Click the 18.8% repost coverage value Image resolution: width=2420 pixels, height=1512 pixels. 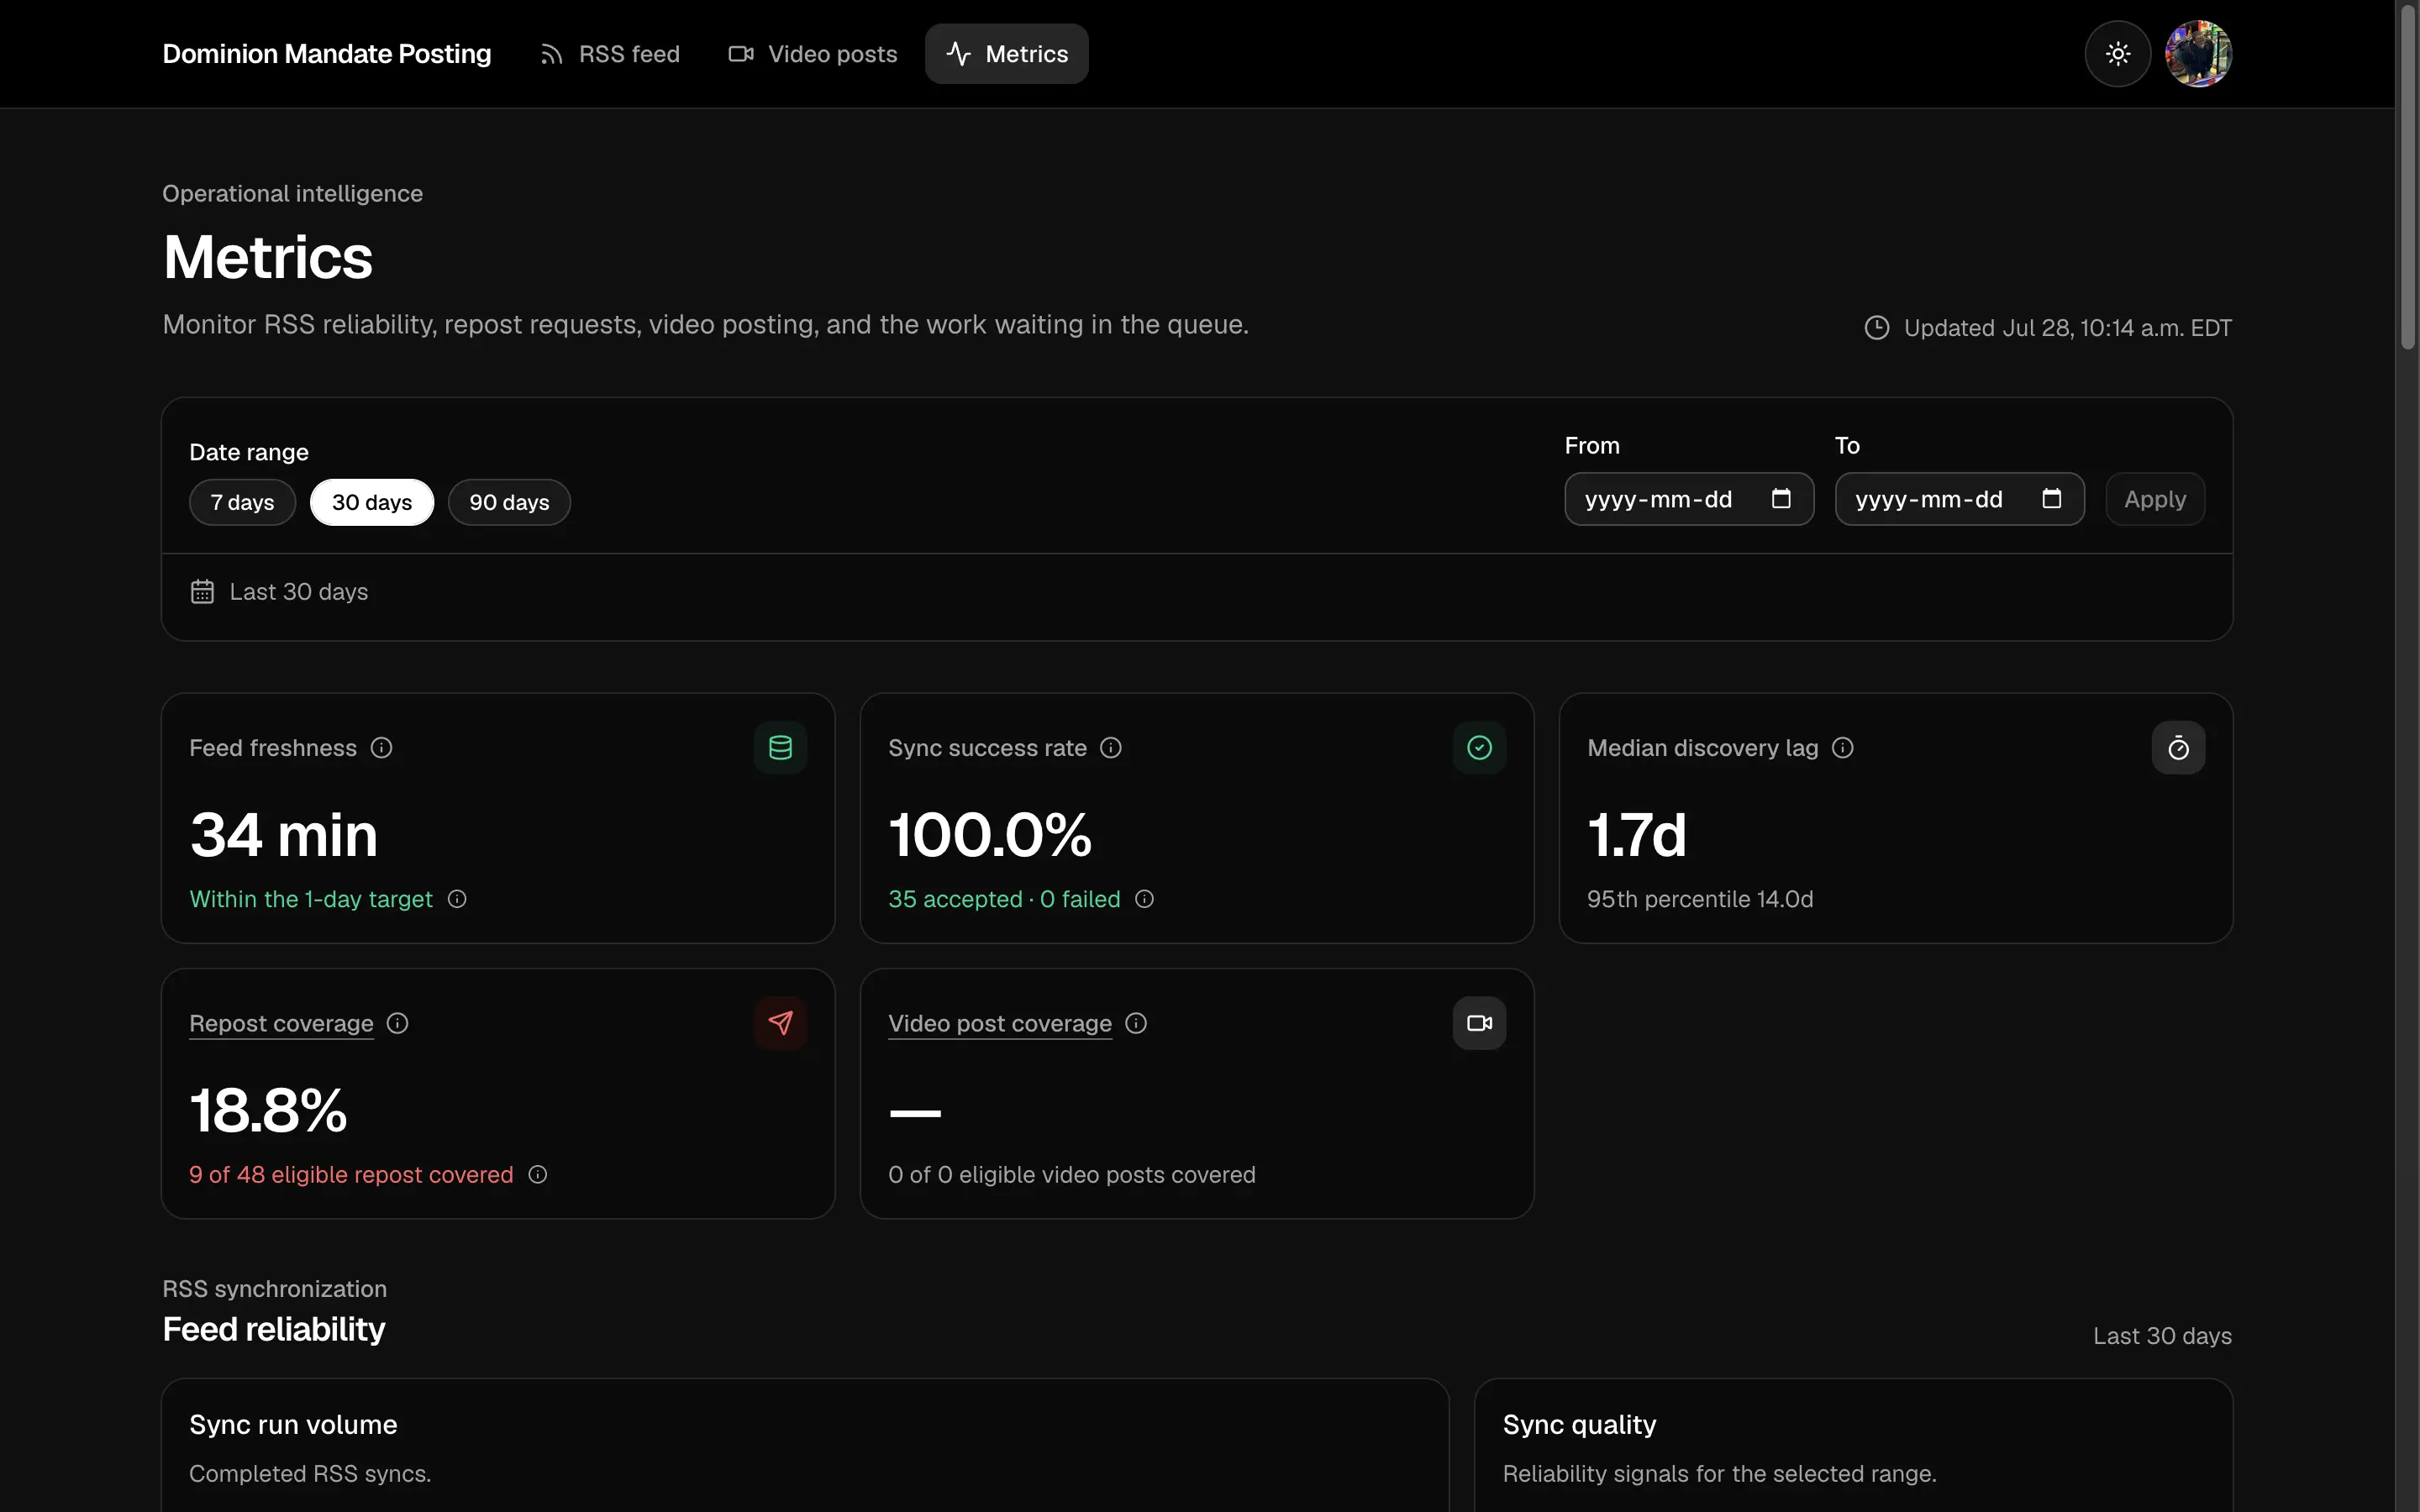click(x=268, y=1110)
